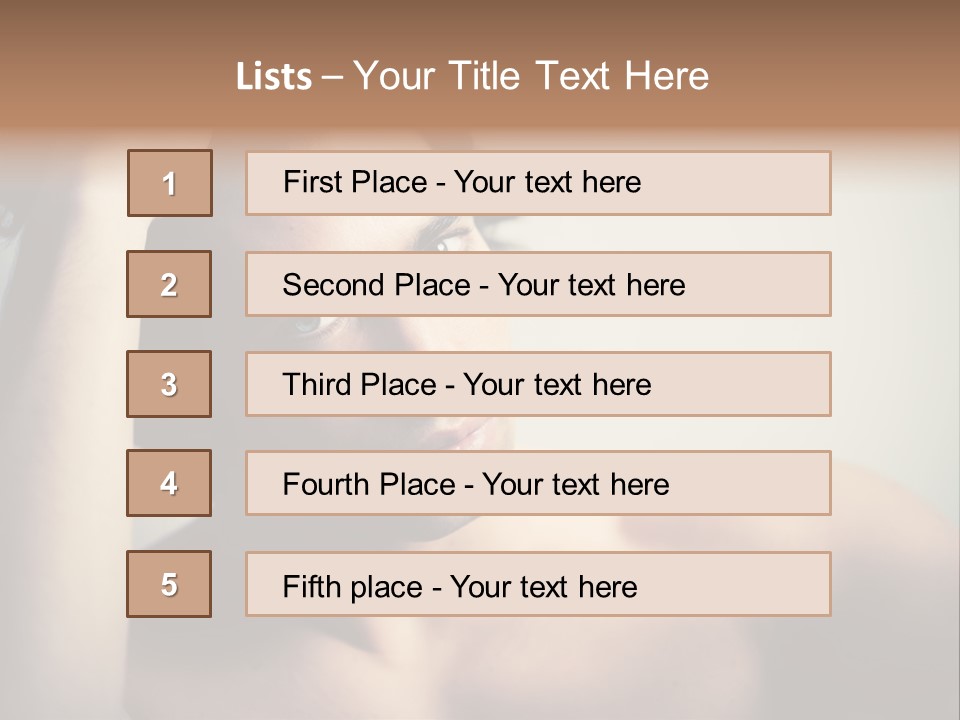Select the number 4 box
The image size is (960, 720).
click(169, 483)
